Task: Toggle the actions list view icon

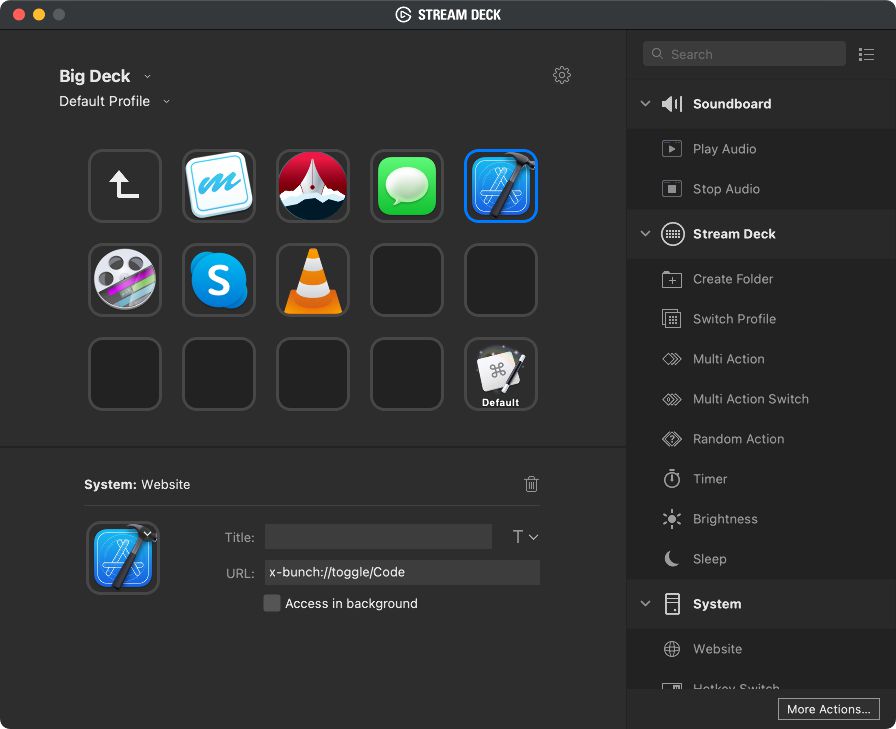Action: click(866, 54)
